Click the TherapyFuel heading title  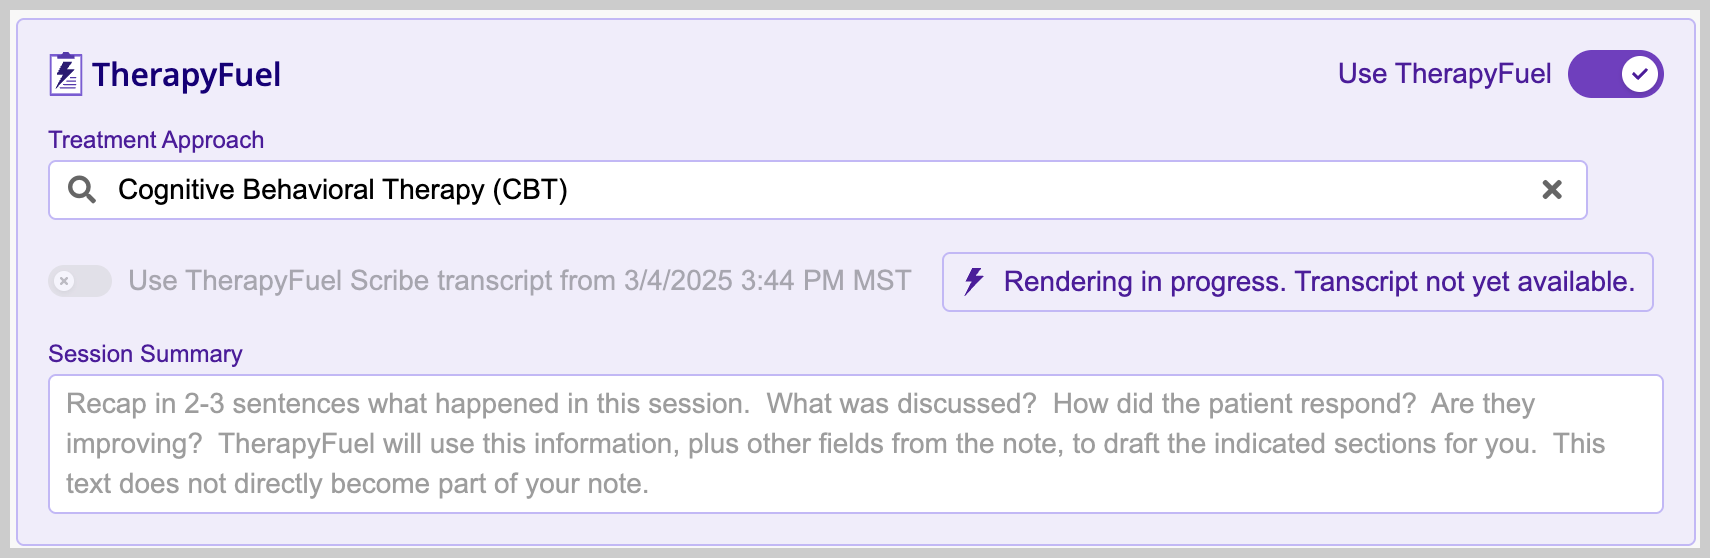tap(186, 75)
